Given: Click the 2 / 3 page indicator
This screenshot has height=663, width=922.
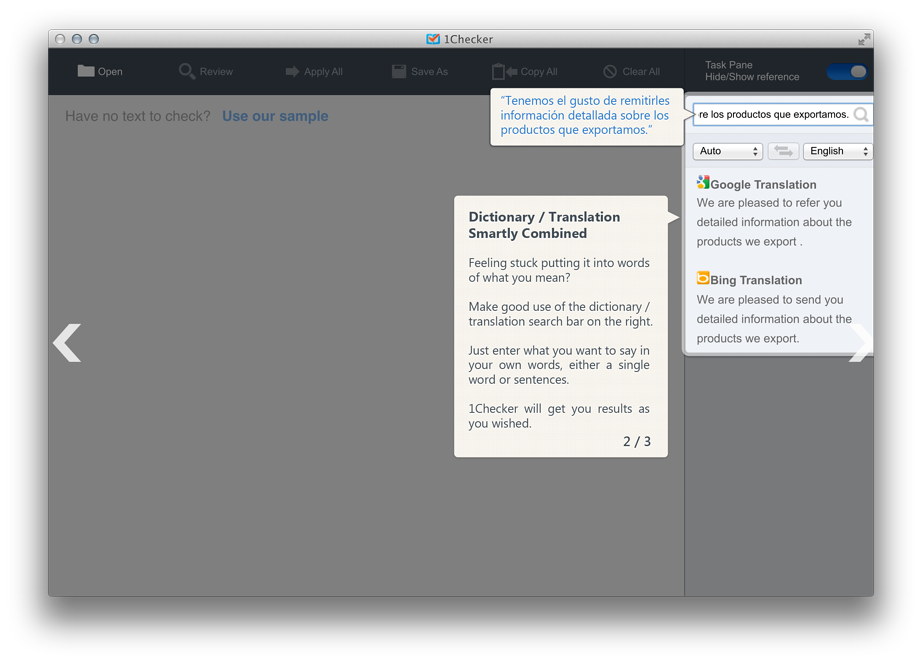Looking at the screenshot, I should pos(637,441).
